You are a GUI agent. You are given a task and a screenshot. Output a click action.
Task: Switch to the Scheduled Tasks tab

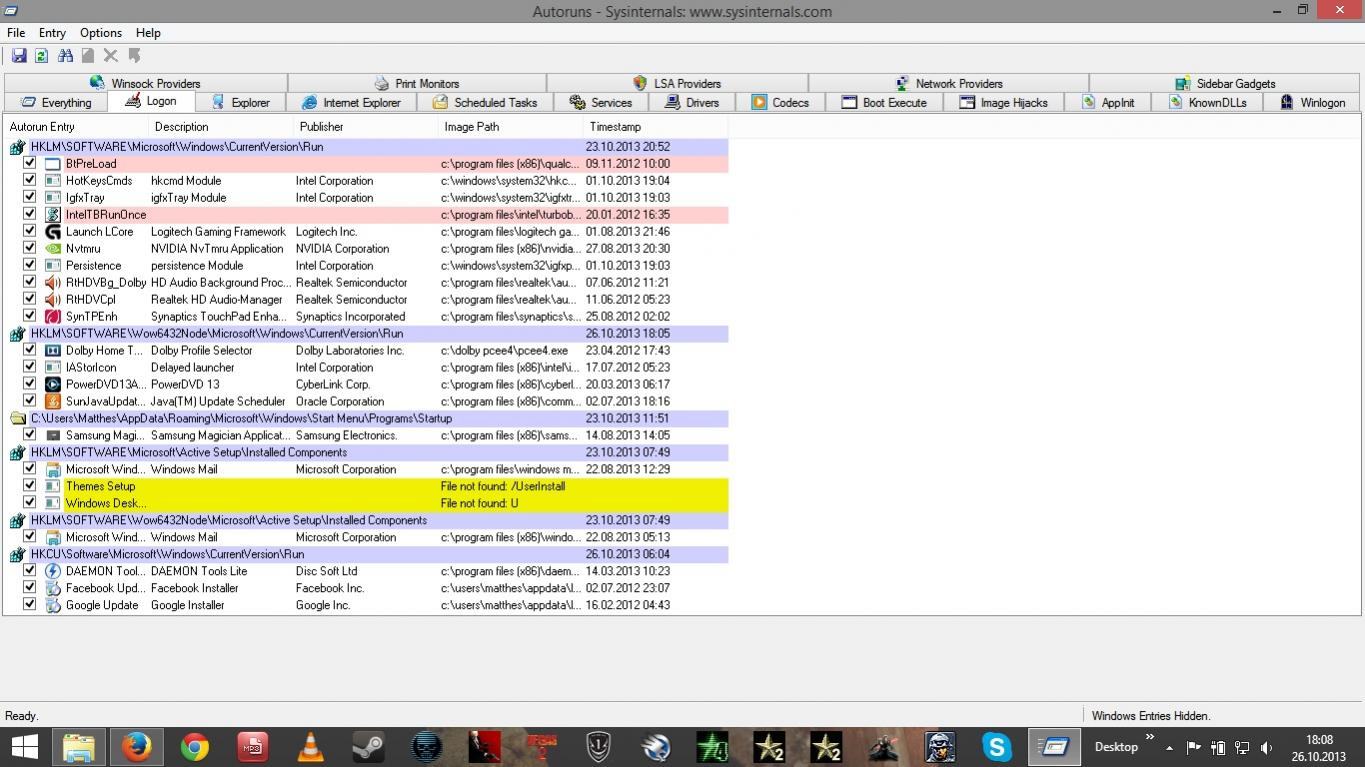(485, 102)
